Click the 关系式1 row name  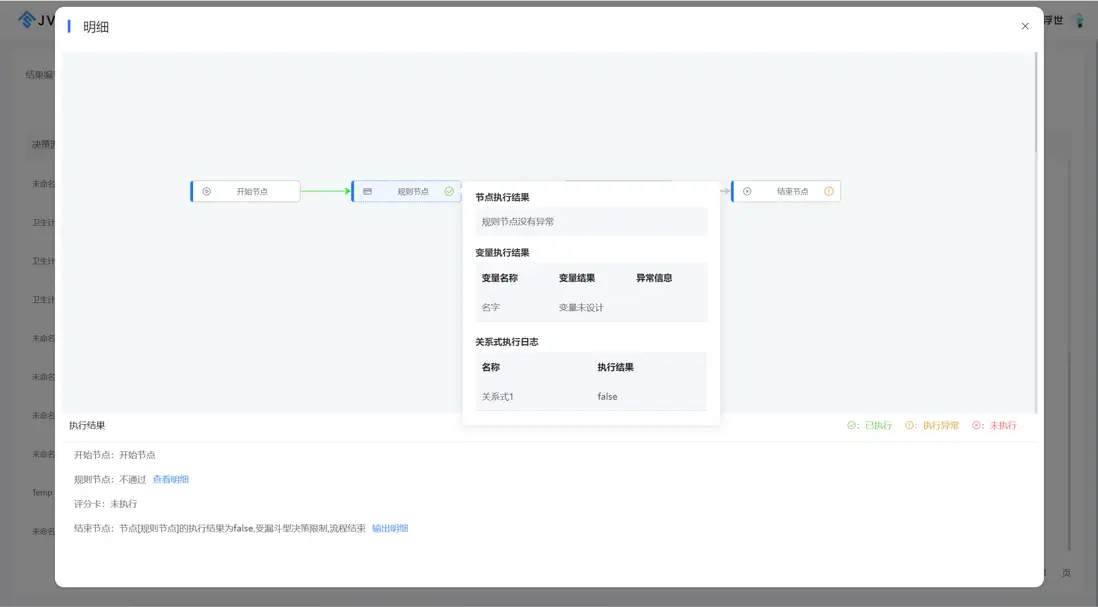[497, 396]
